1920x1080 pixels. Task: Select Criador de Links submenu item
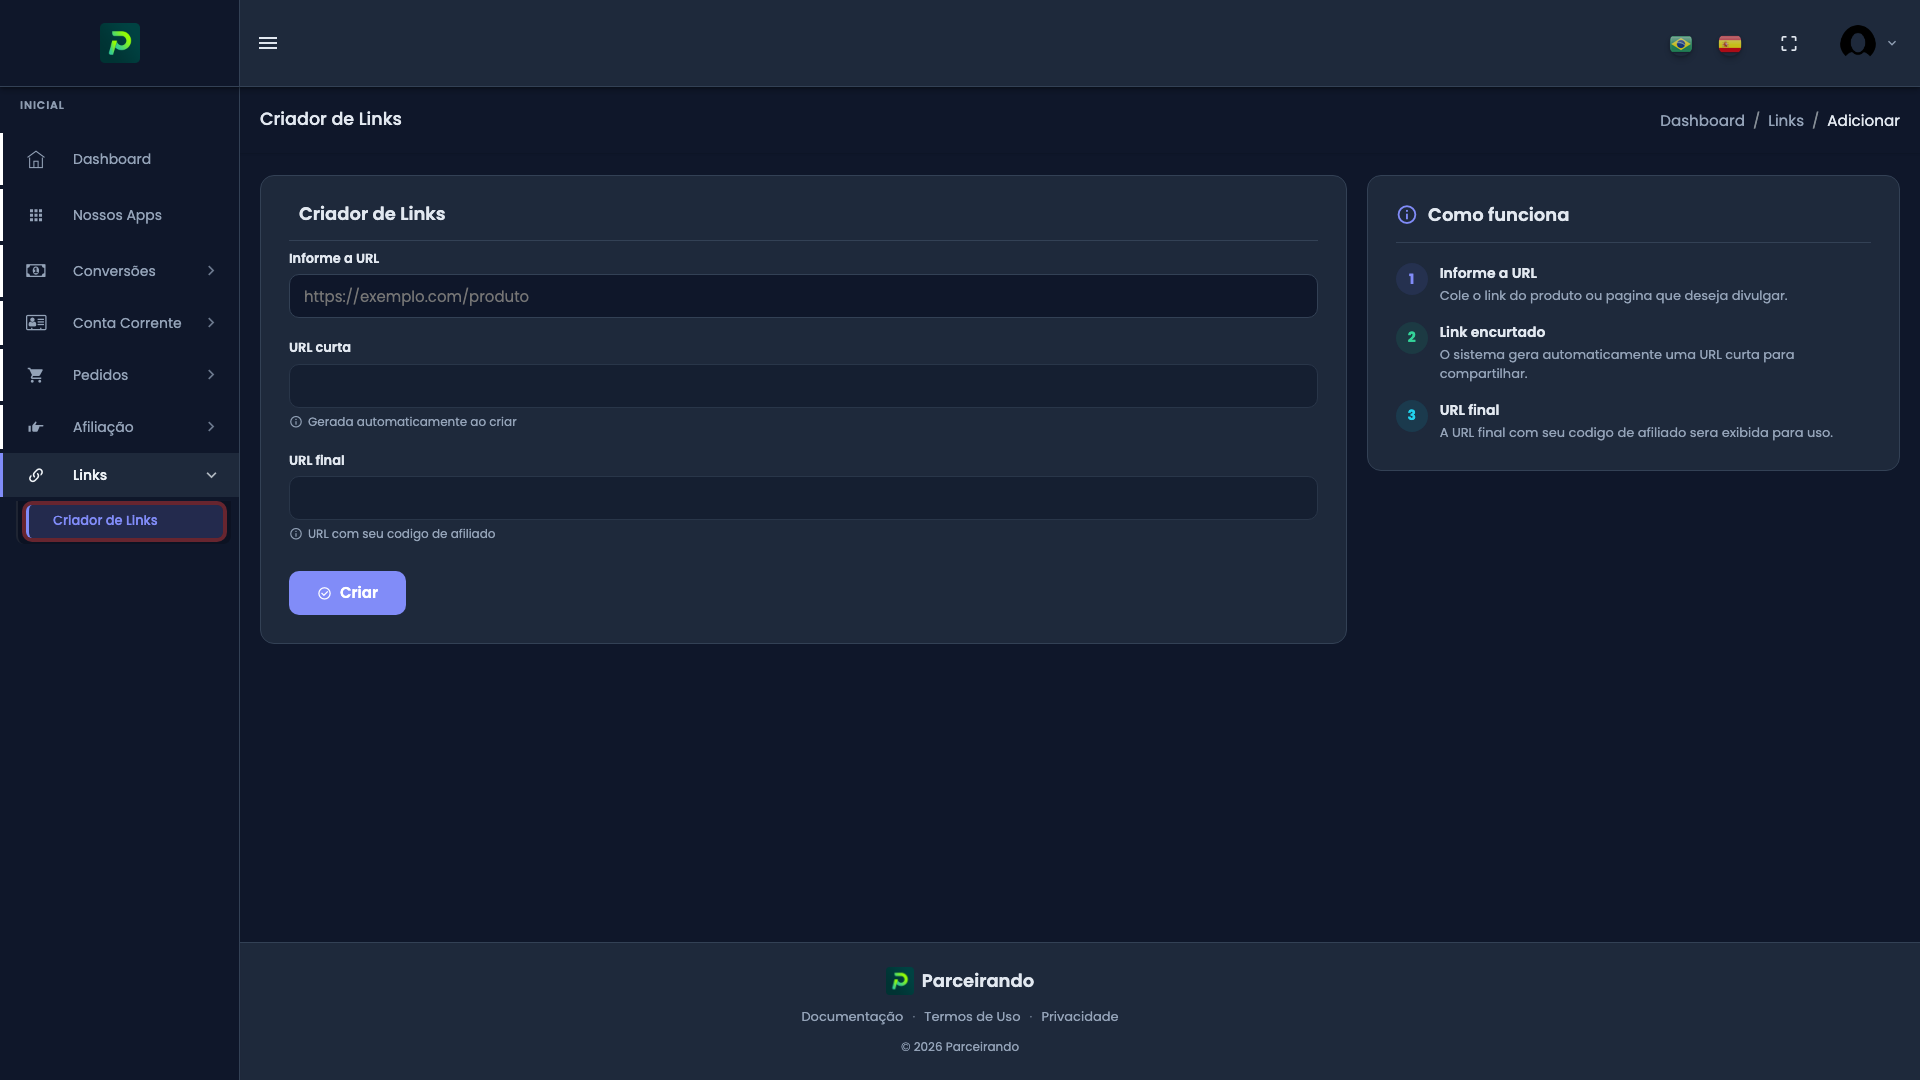click(x=106, y=521)
